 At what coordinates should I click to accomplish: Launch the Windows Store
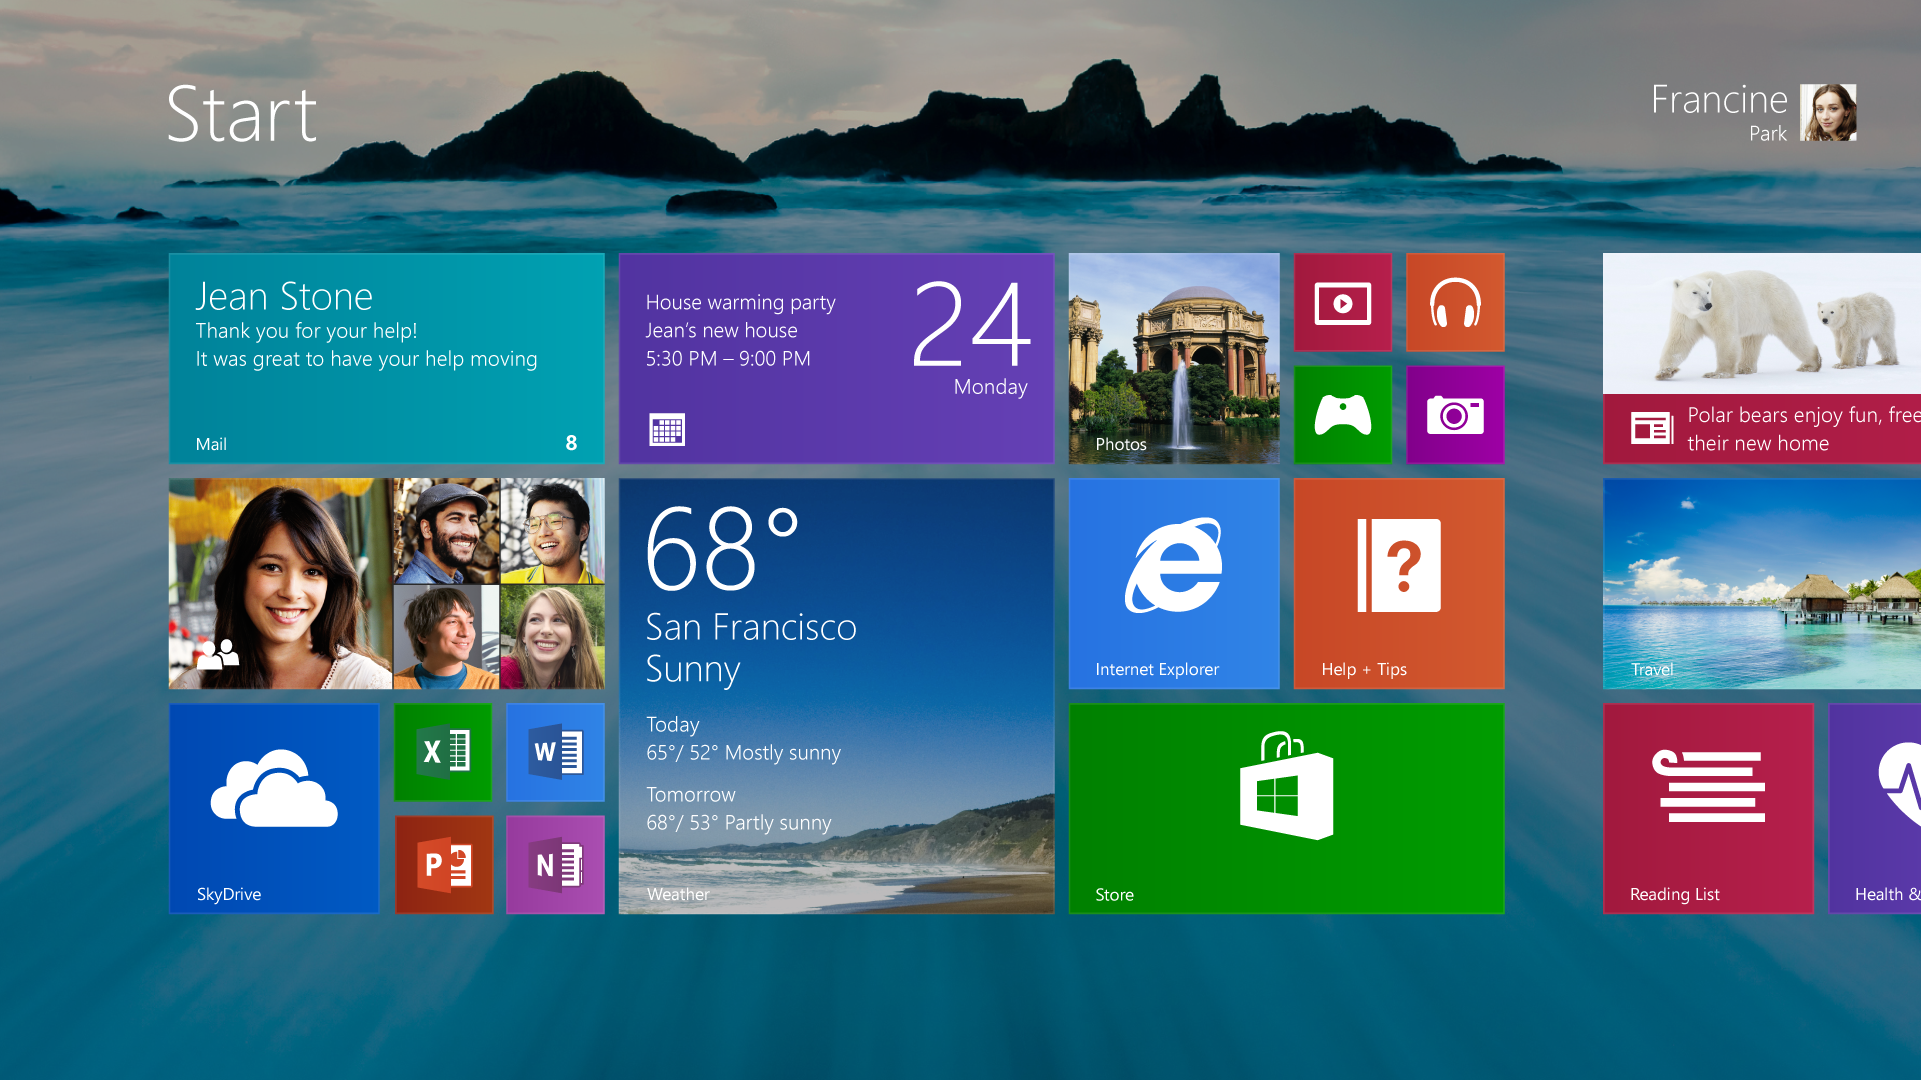1288,807
